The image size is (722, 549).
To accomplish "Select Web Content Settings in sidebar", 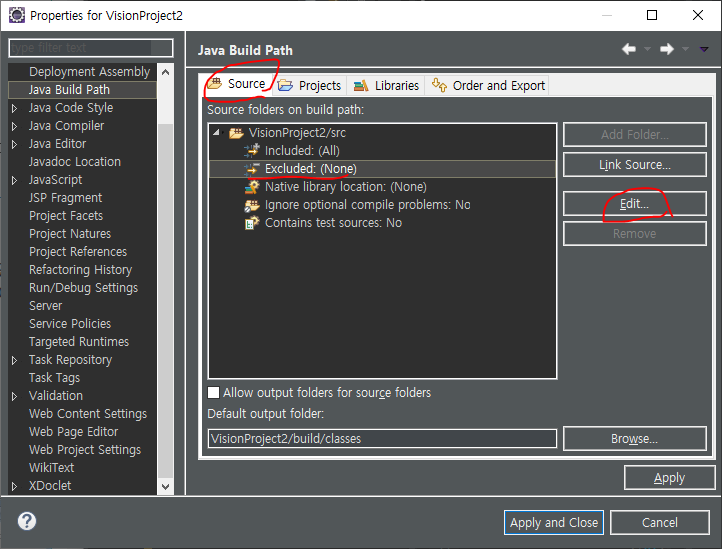I will click(88, 414).
